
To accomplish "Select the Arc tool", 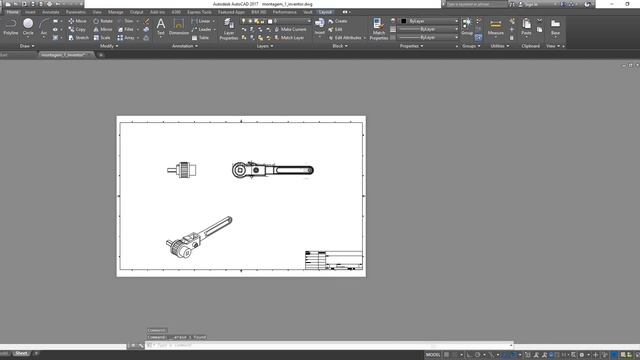I will (x=44, y=27).
